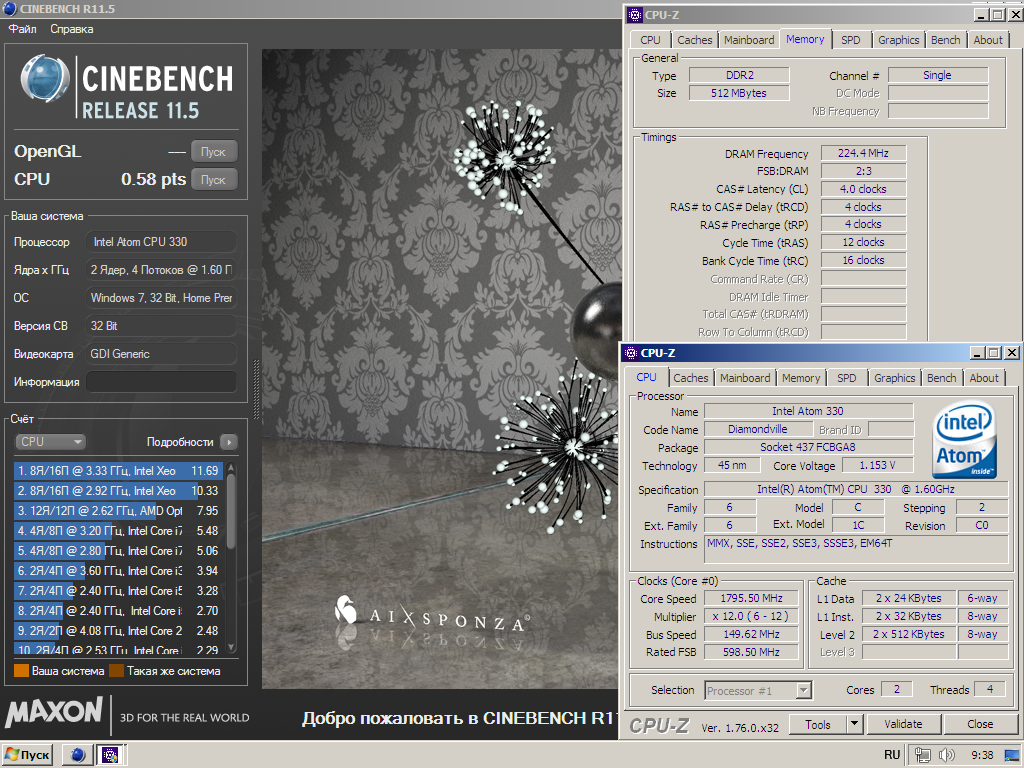This screenshot has width=1024, height=768.
Task: Click the Cinebench title bar icon
Action: tap(10, 8)
